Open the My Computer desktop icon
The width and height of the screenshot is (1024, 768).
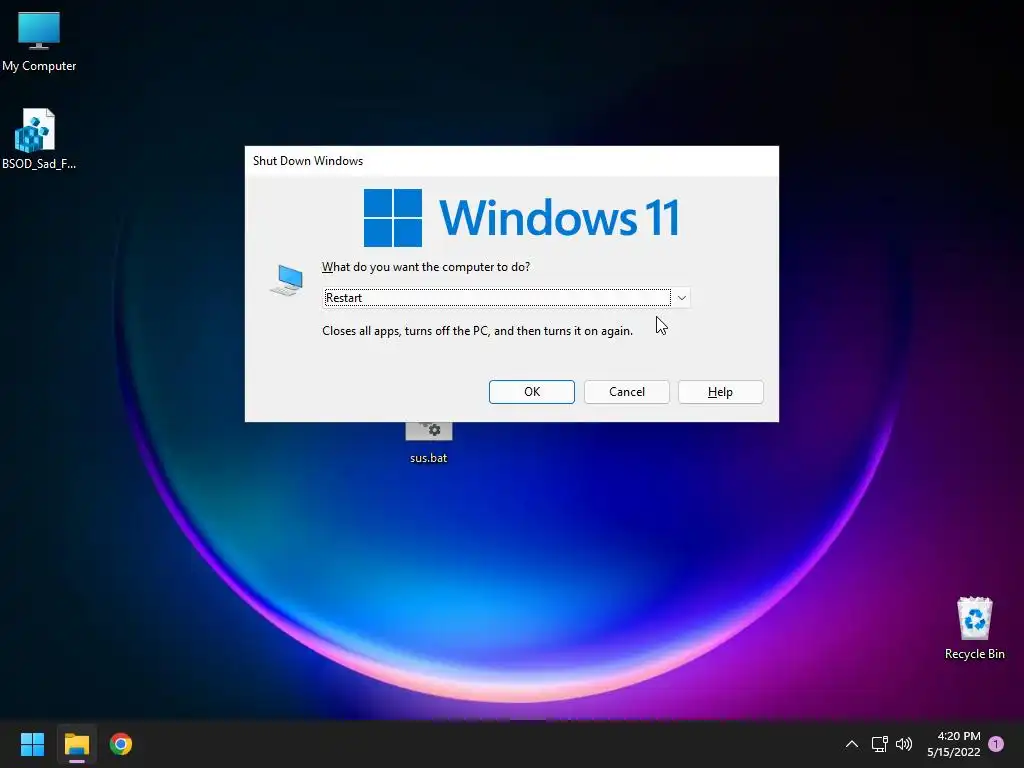pos(39,40)
